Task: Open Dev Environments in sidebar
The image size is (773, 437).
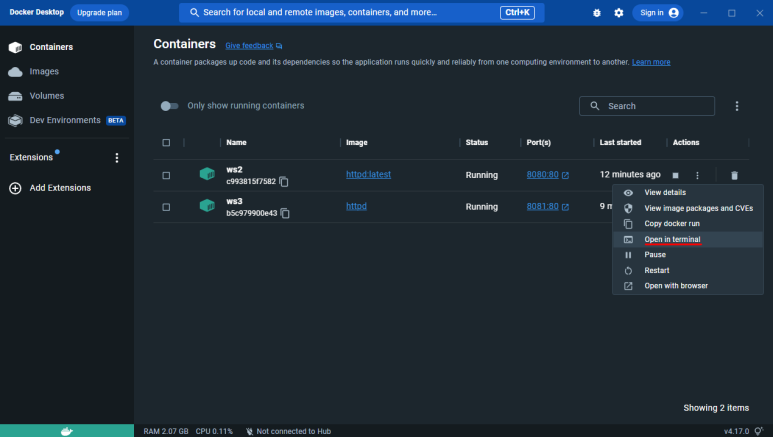Action: [x=67, y=120]
